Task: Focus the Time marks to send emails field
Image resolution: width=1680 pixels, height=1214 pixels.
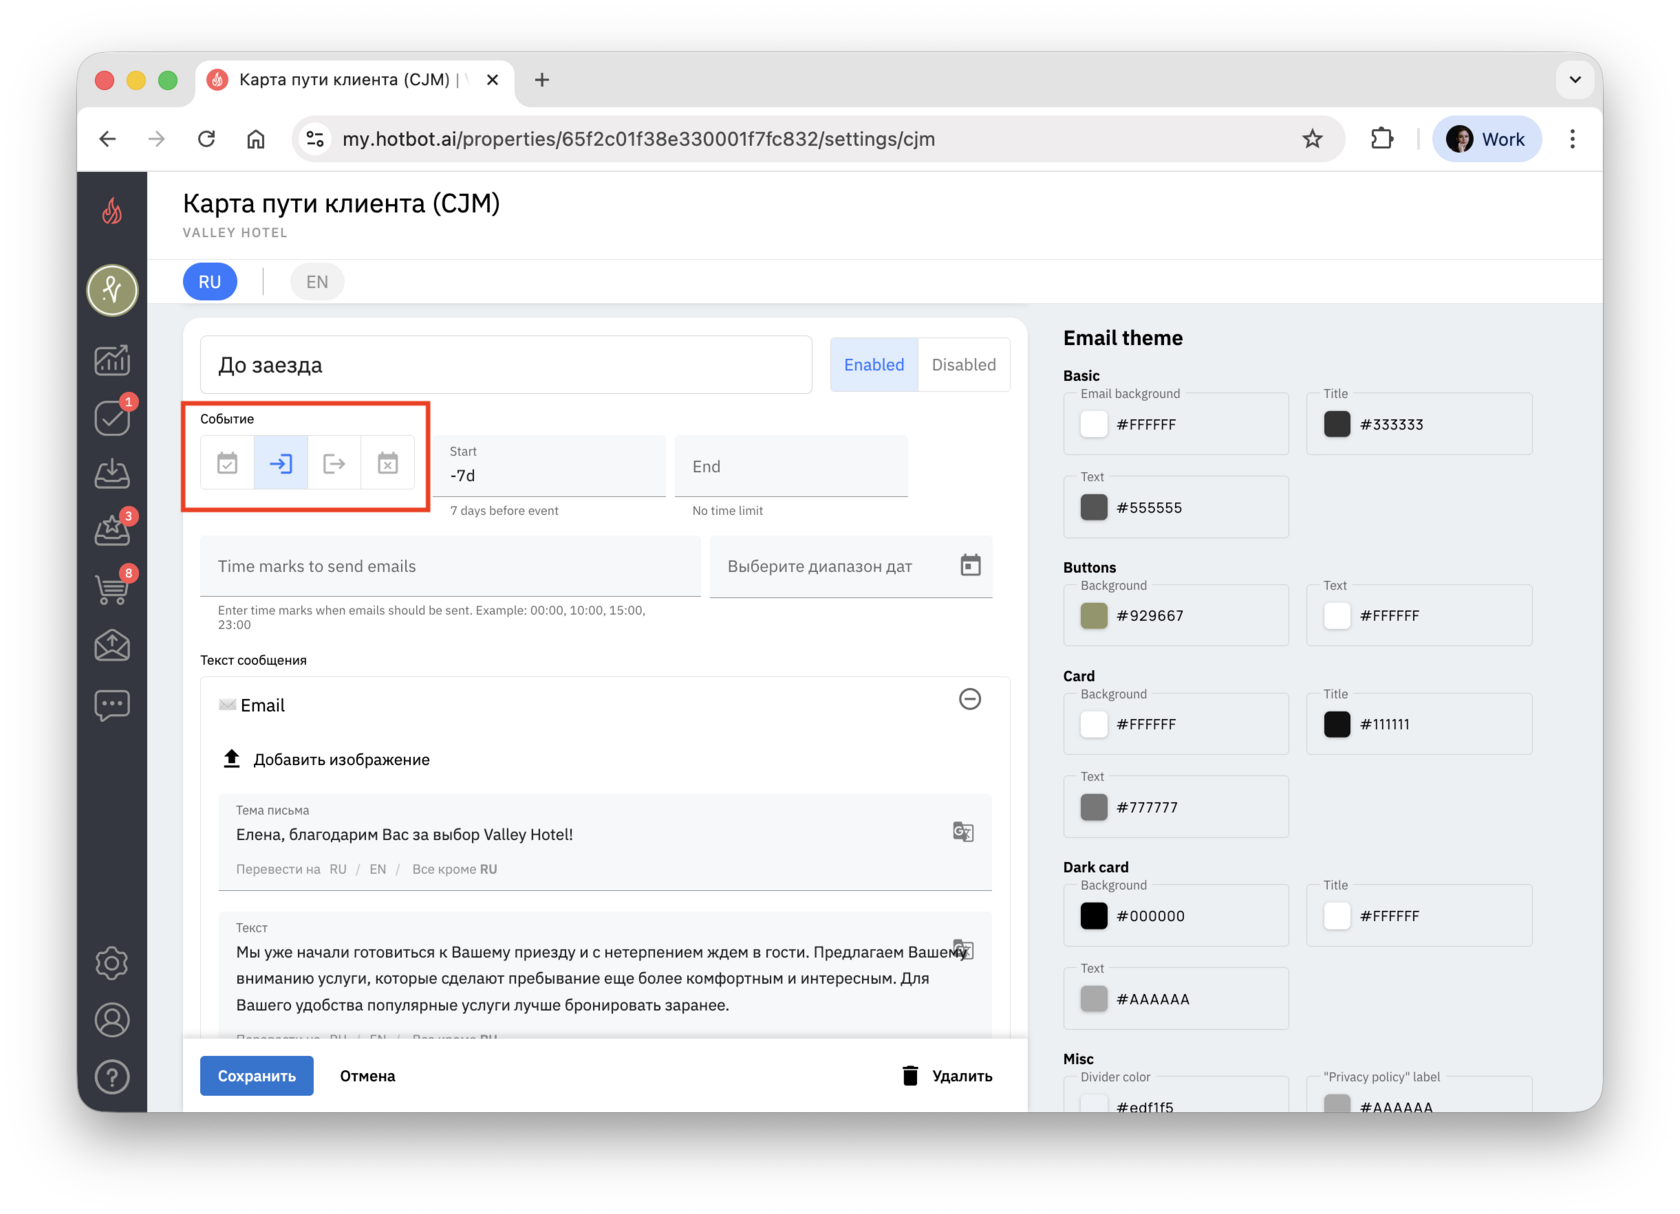Action: (450, 566)
